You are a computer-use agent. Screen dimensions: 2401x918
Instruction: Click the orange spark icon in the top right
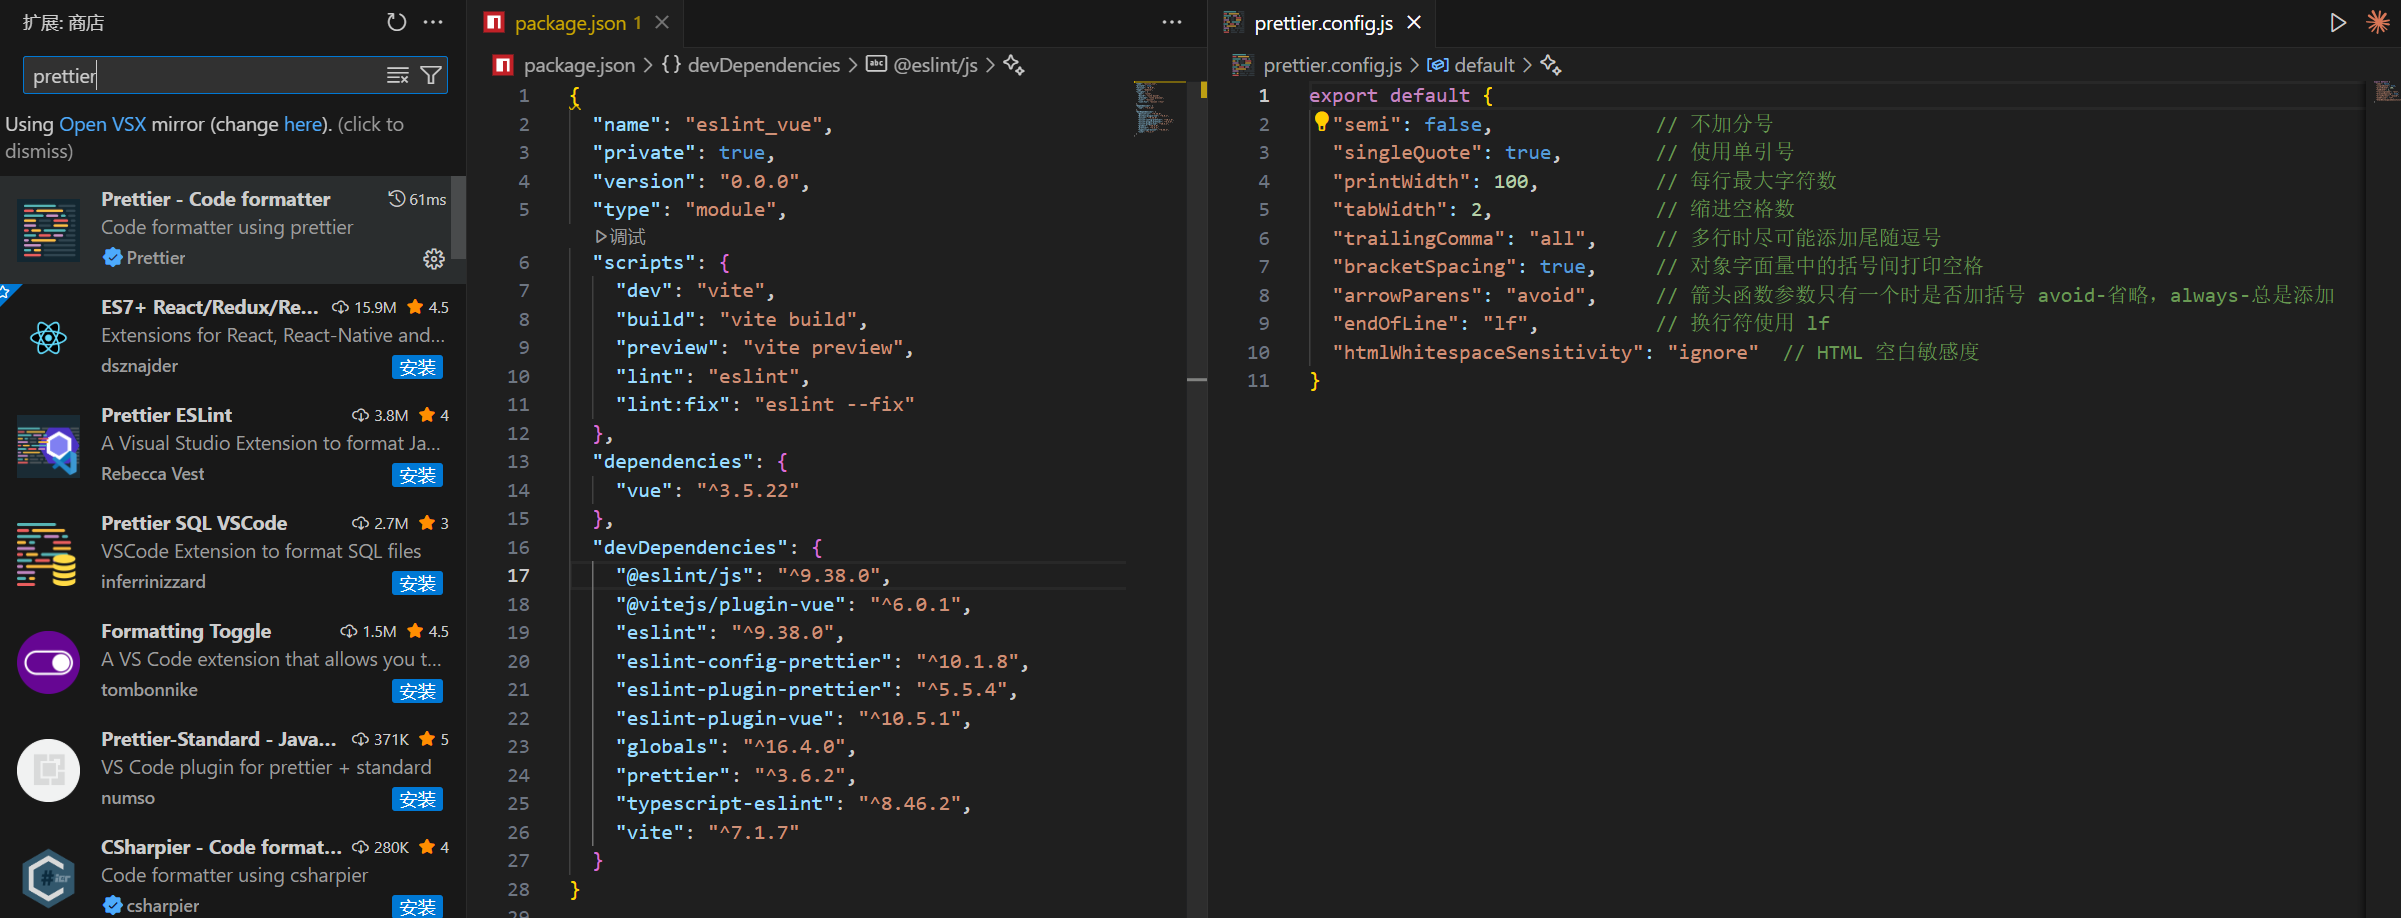click(2378, 22)
